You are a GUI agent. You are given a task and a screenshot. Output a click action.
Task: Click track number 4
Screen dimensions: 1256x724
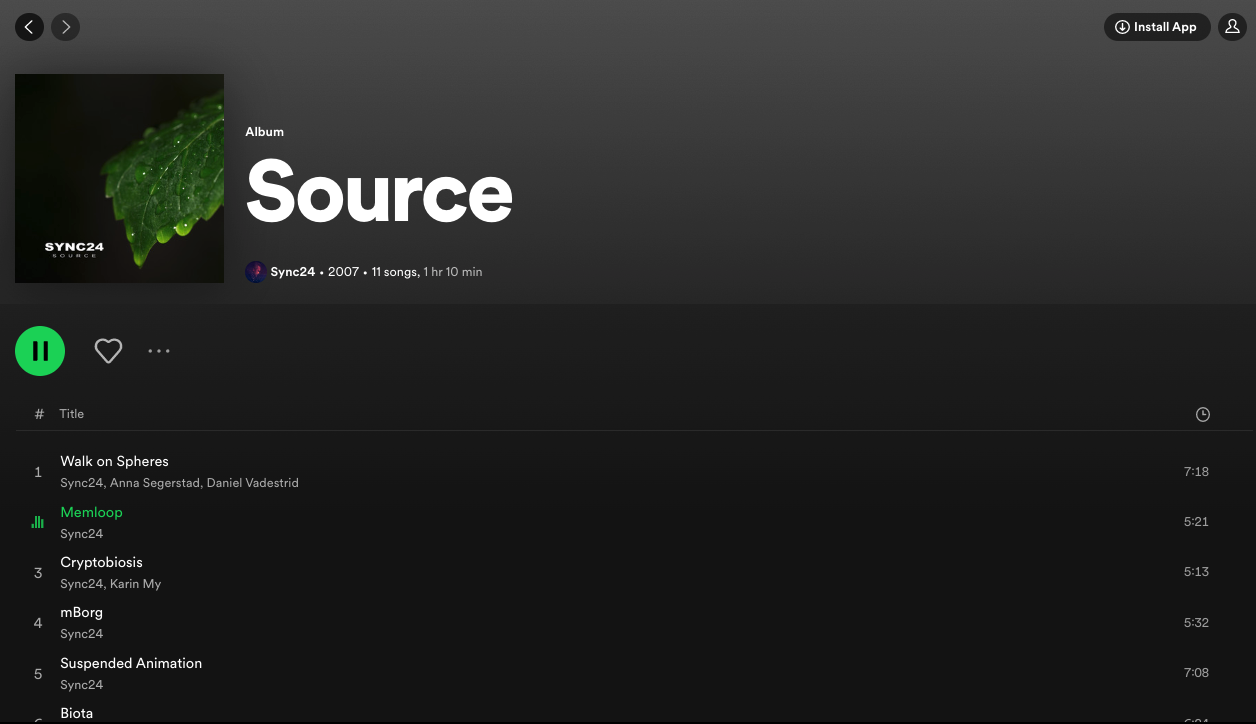click(38, 623)
